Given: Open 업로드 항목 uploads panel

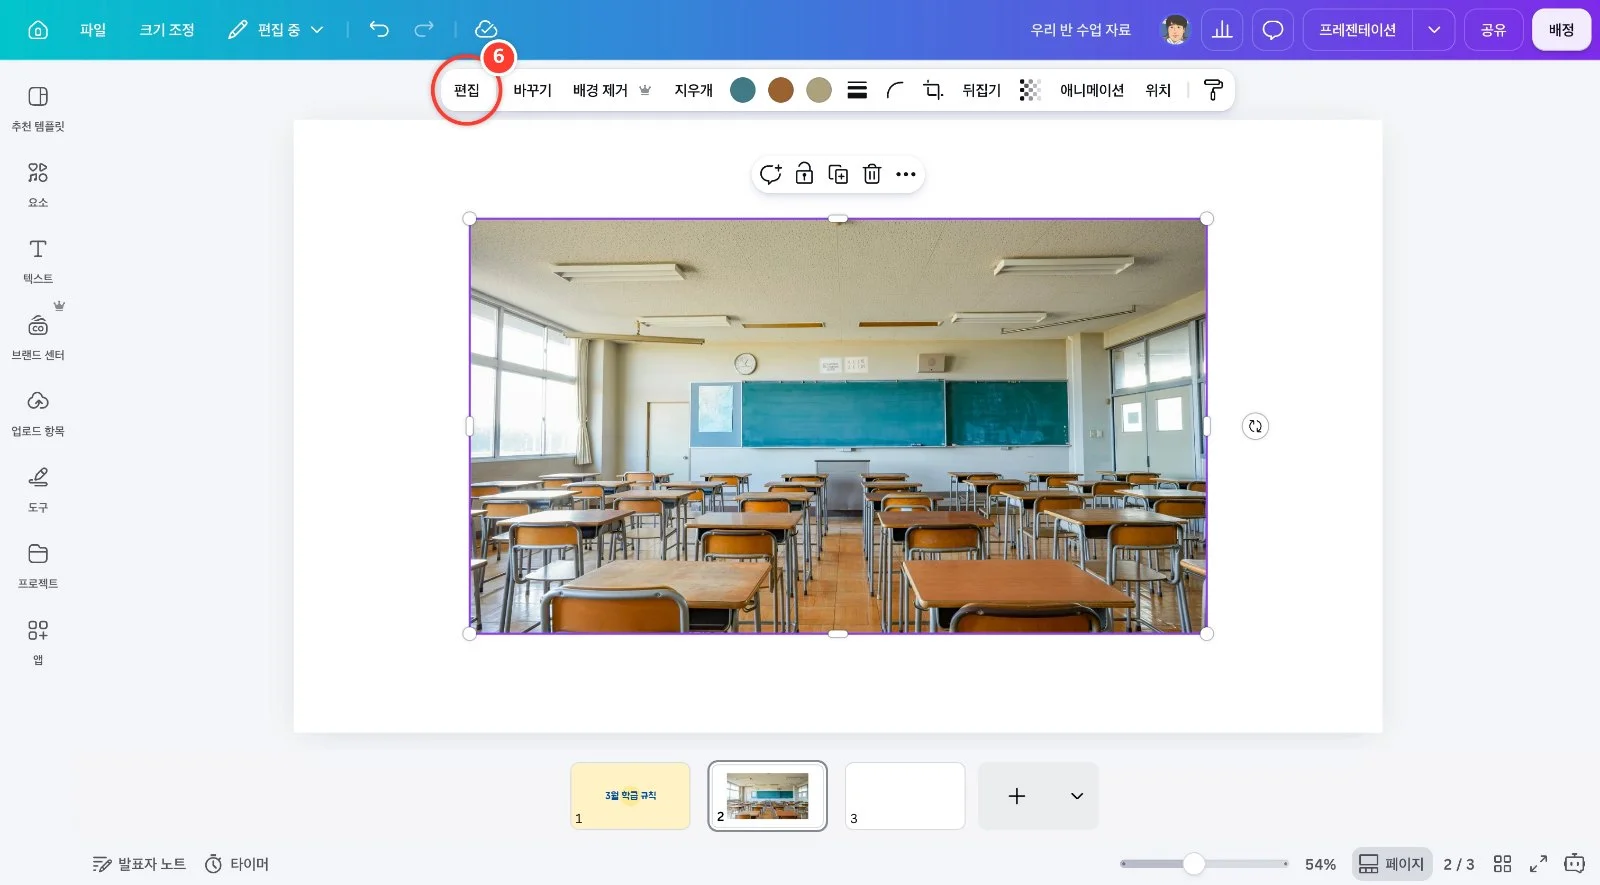Looking at the screenshot, I should 38,413.
